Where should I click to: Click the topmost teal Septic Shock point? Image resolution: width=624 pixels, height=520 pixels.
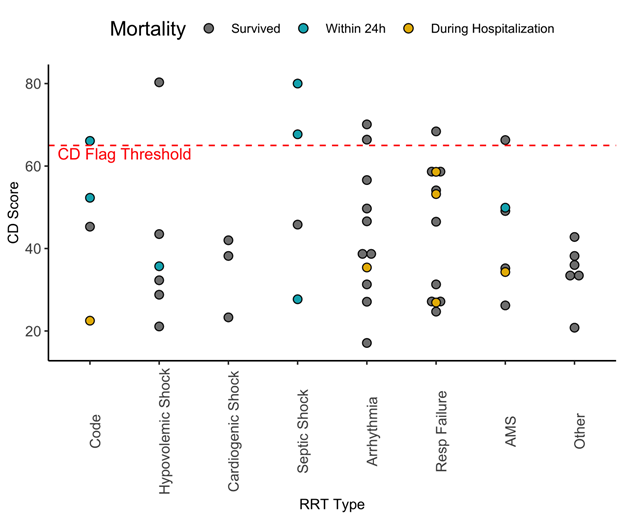point(298,84)
